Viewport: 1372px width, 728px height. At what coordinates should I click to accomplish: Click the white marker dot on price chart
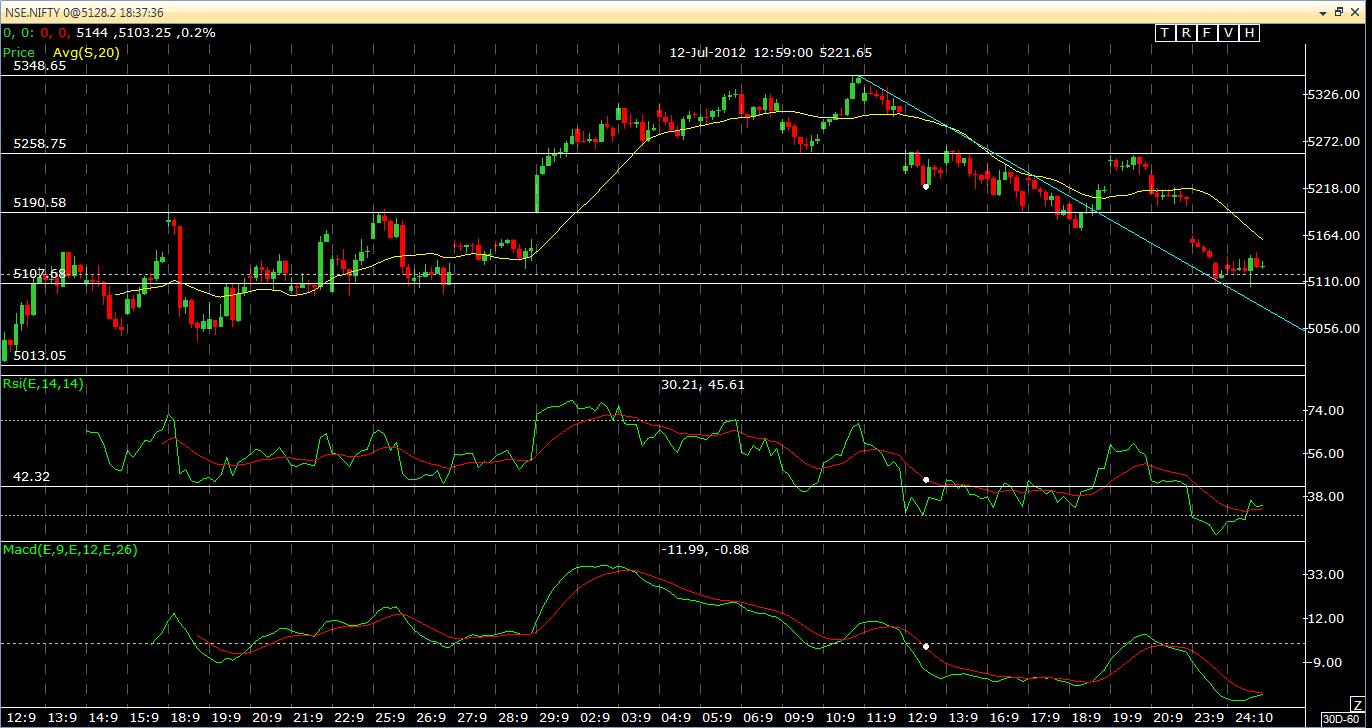pyautogui.click(x=926, y=186)
